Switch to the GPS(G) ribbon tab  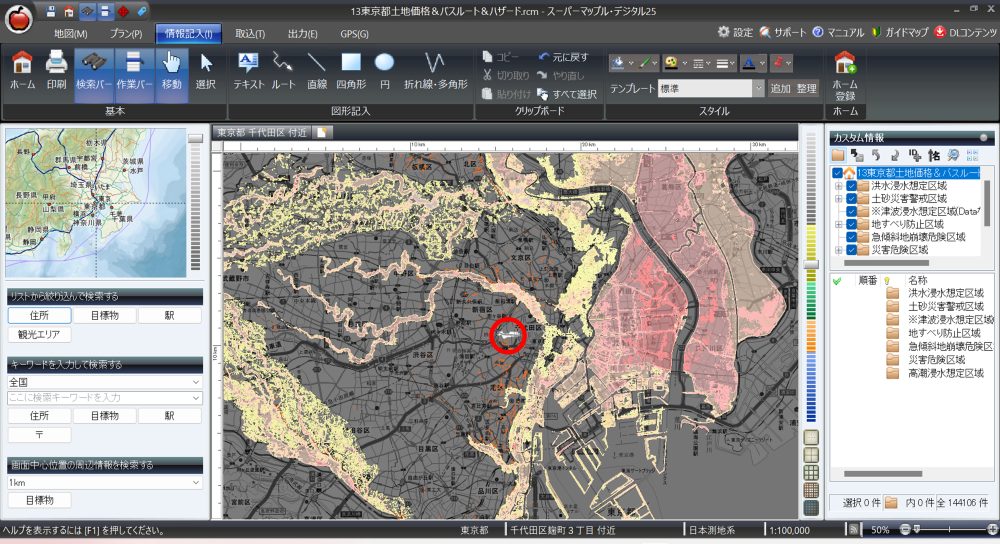tap(354, 34)
